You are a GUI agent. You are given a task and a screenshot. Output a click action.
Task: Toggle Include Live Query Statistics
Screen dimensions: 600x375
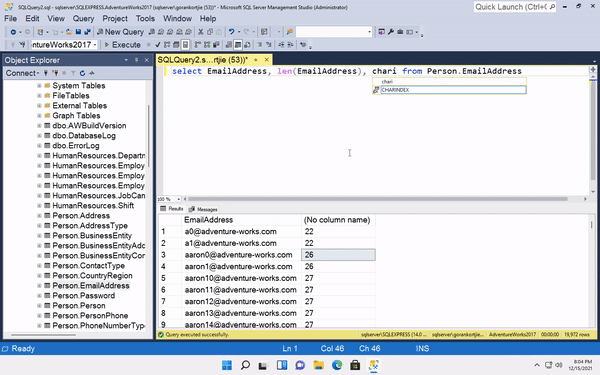point(207,45)
